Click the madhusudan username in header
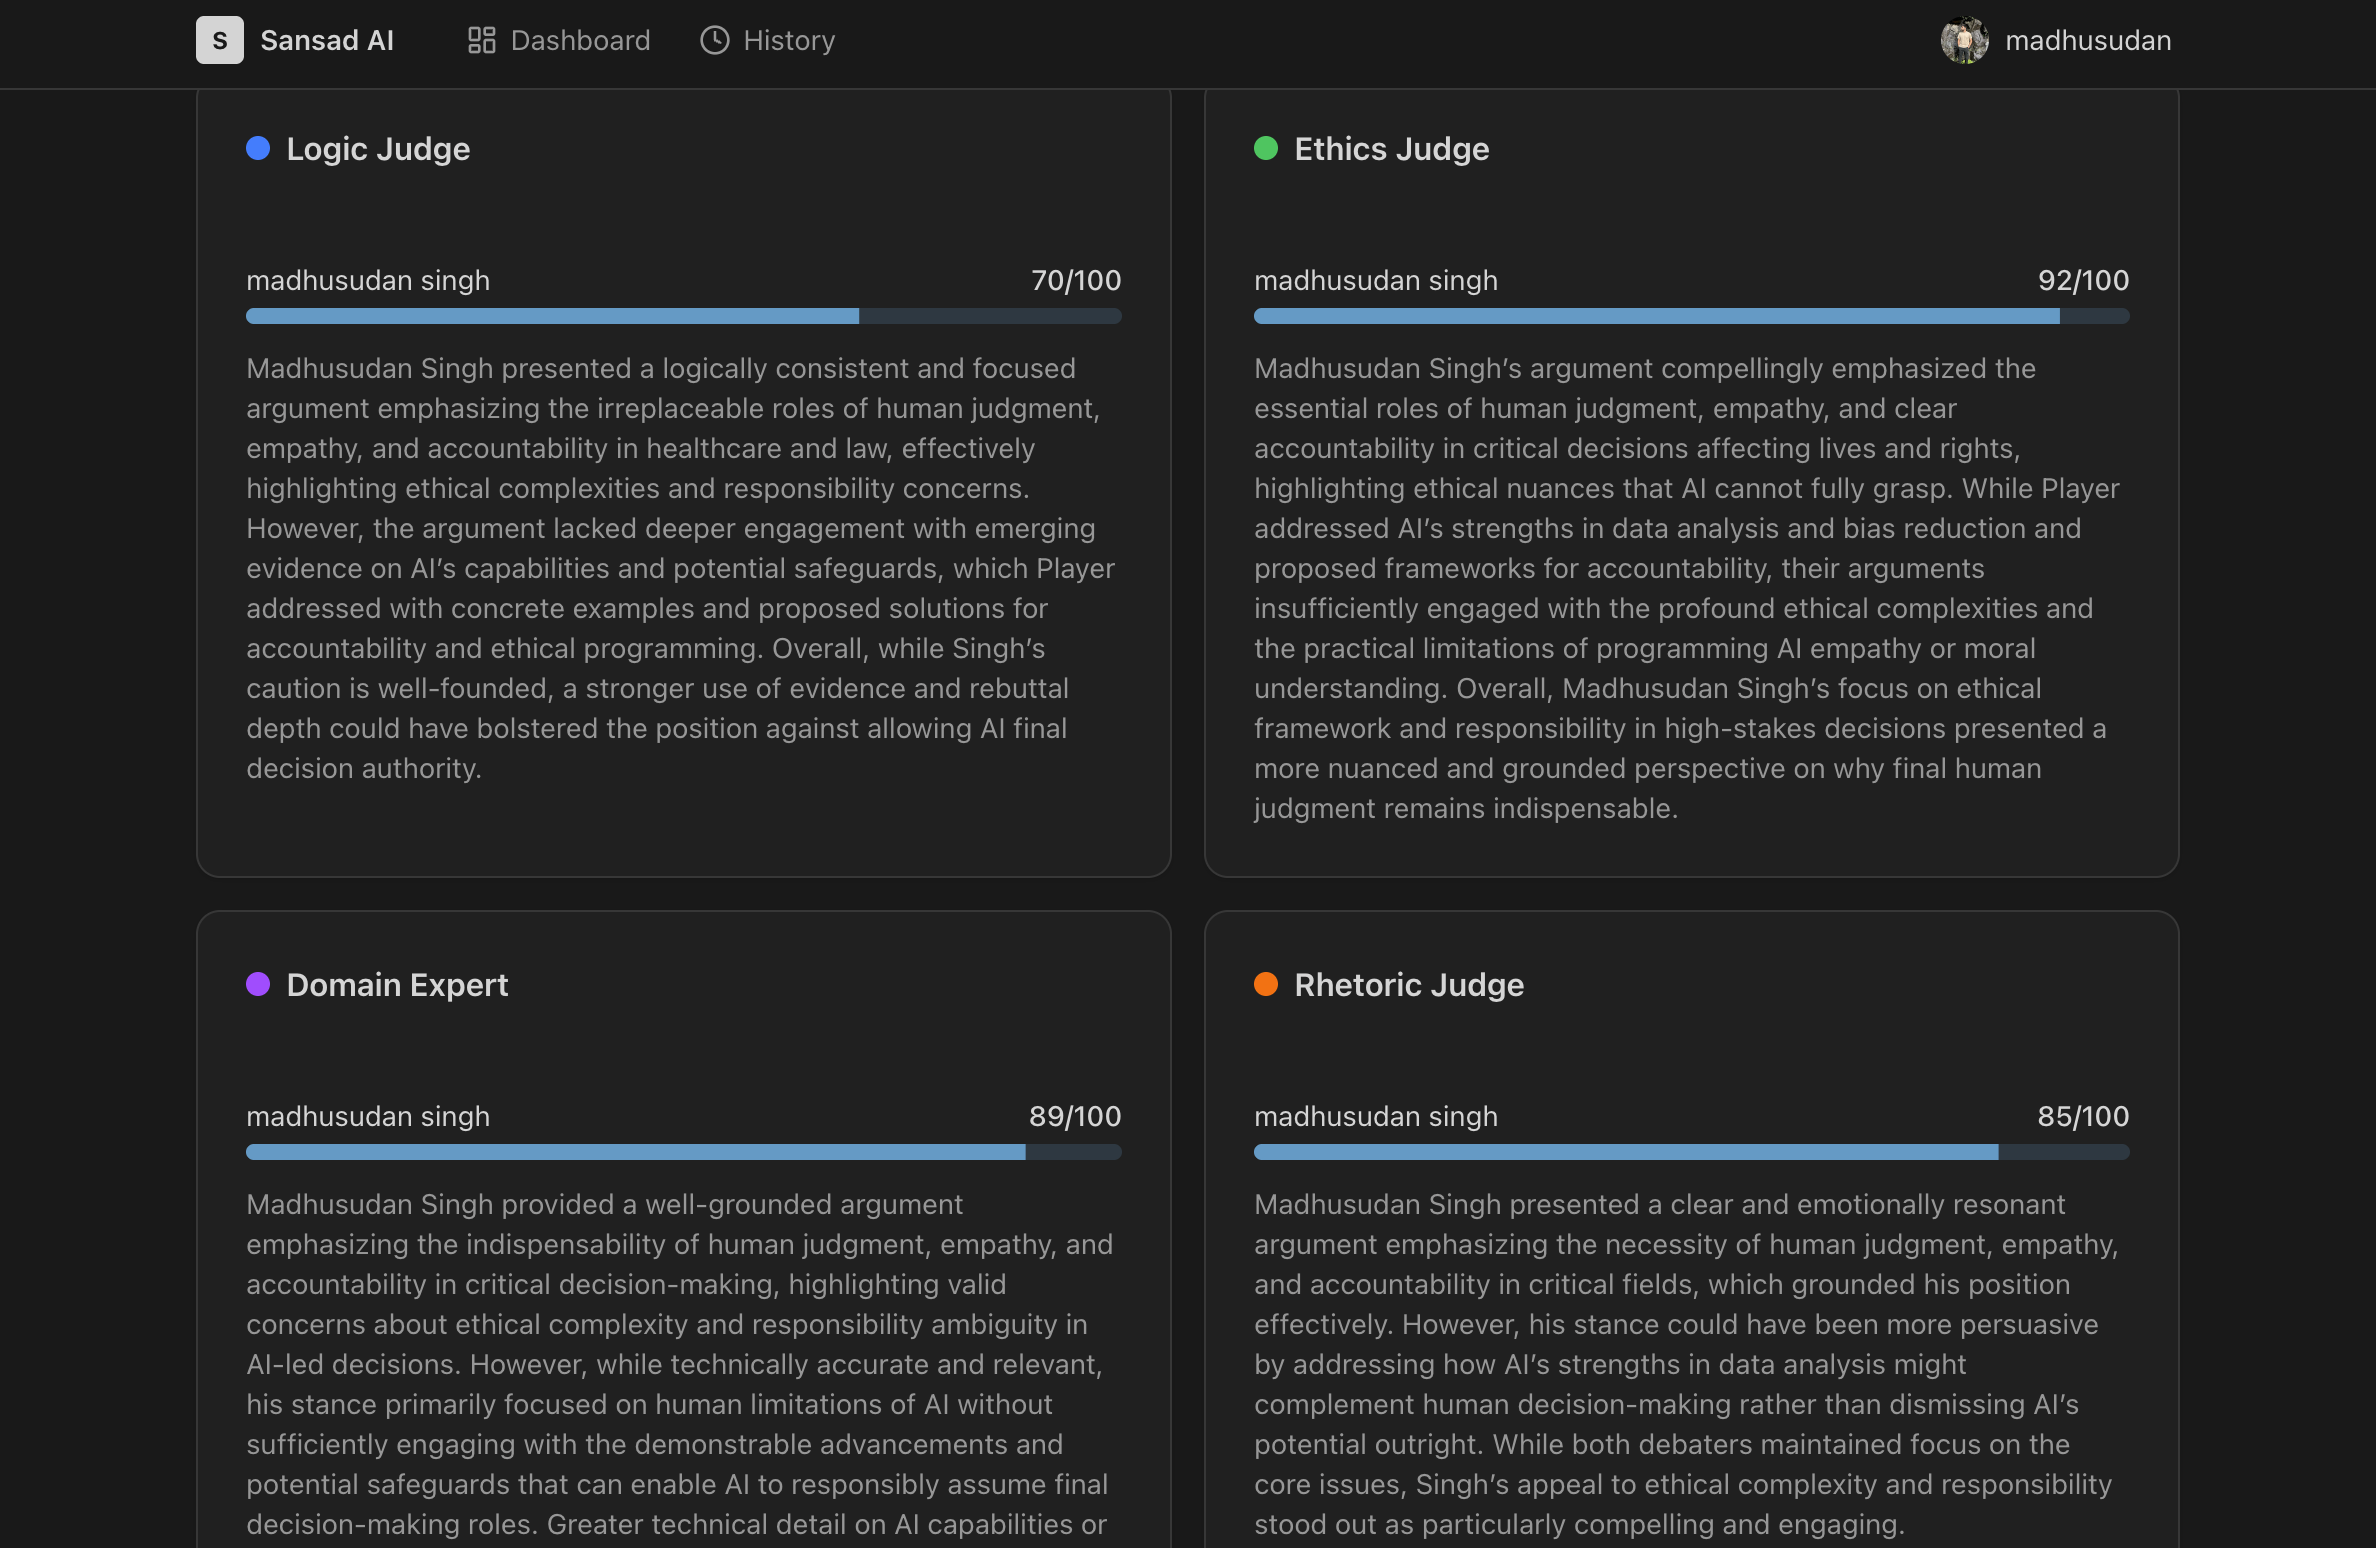Screen dimensions: 2376x1548 click(2087, 40)
